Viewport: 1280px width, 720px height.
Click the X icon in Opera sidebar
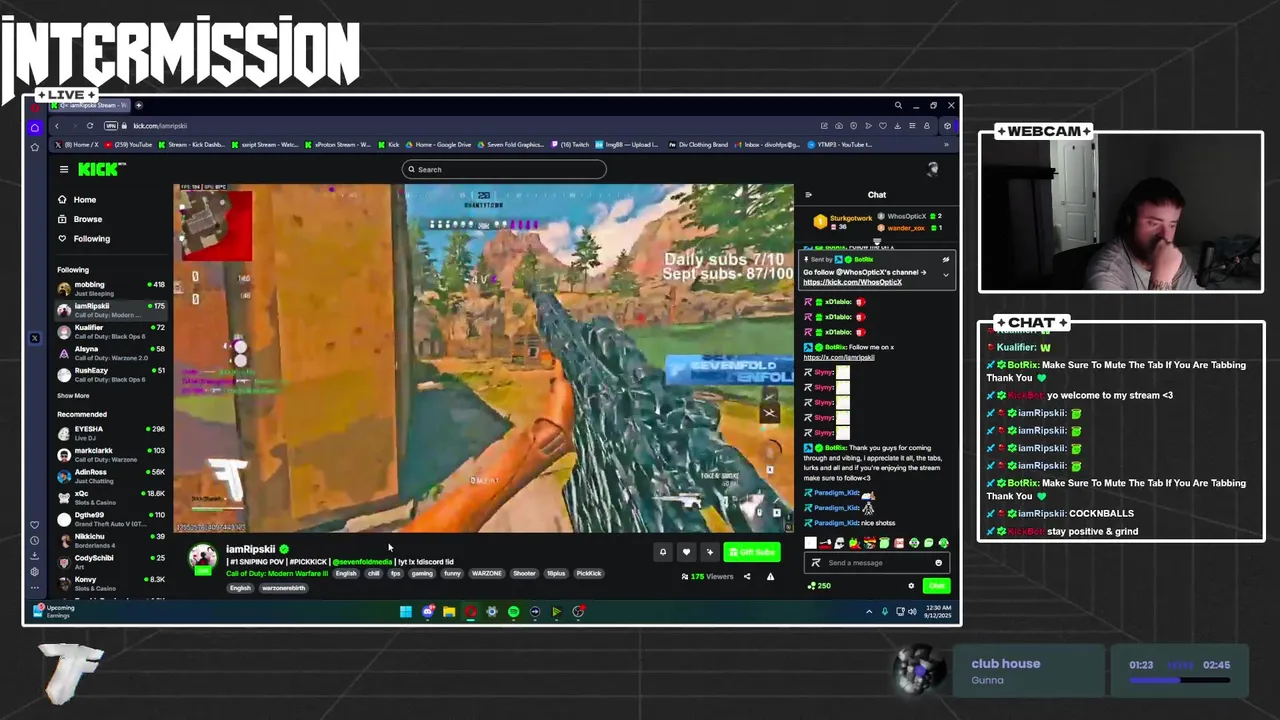35,338
